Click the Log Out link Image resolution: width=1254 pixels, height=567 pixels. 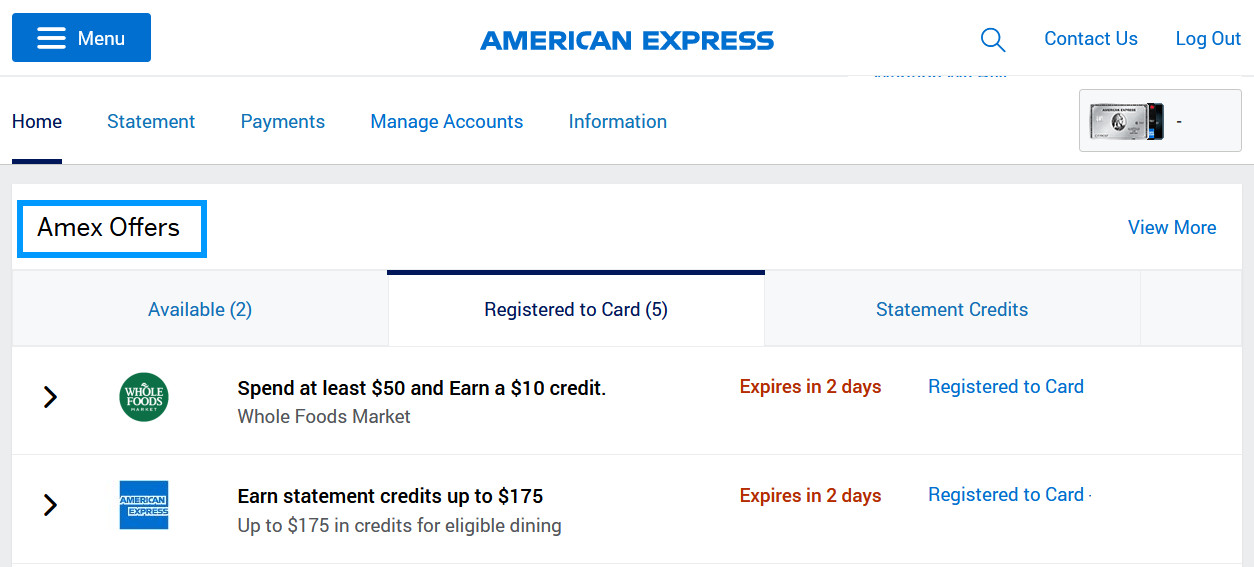coord(1208,39)
